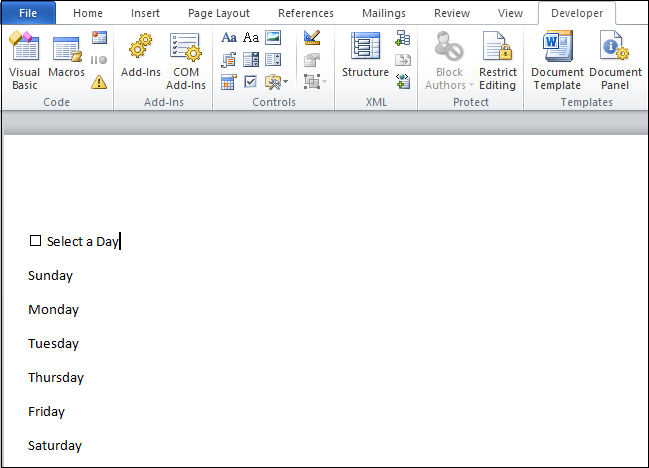Insert a Rich Text content control
The height and width of the screenshot is (468, 649).
228,38
